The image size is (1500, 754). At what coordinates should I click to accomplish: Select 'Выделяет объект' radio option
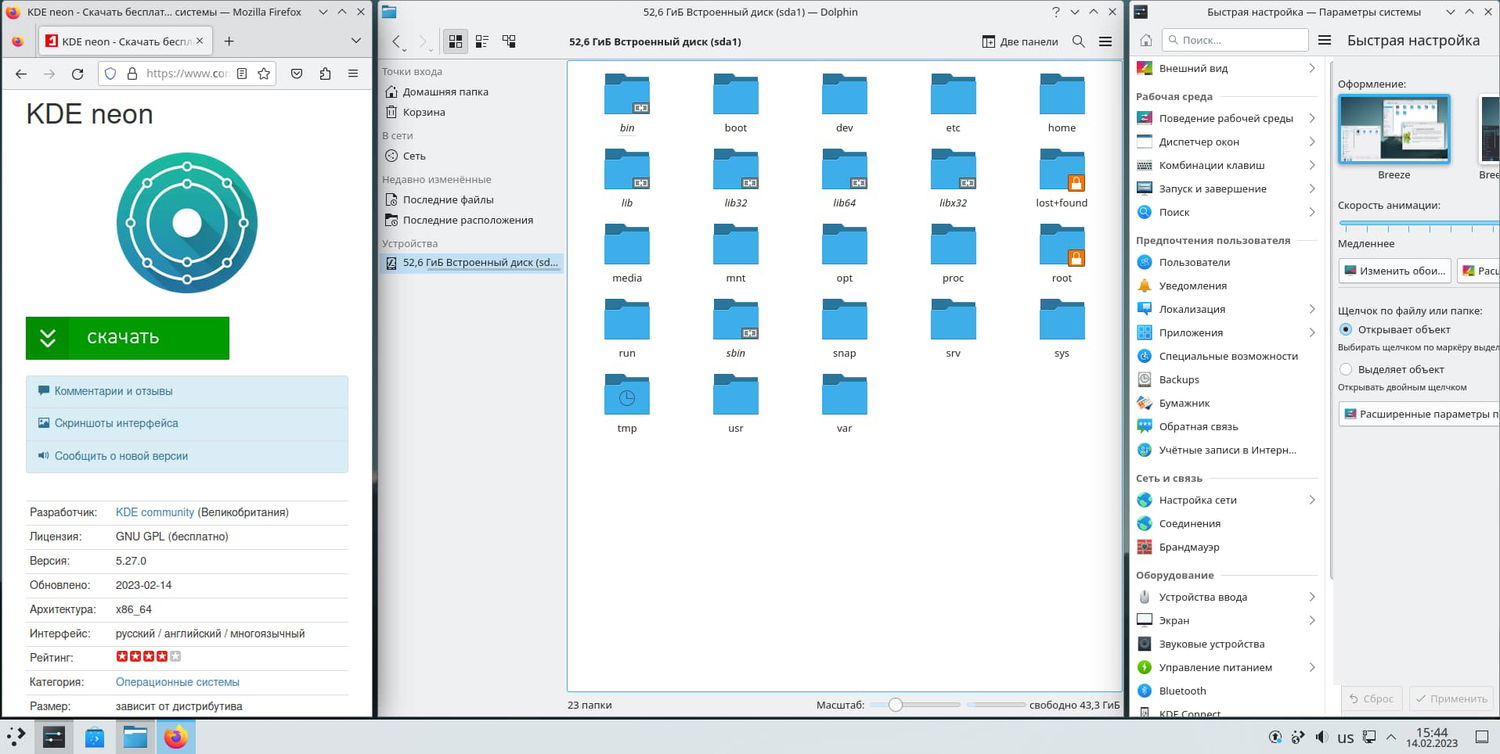click(1346, 369)
